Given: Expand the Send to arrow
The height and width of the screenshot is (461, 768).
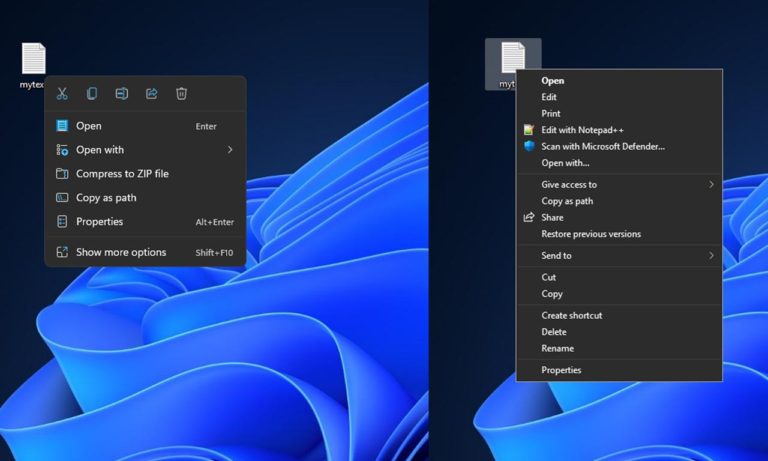Looking at the screenshot, I should coord(711,255).
